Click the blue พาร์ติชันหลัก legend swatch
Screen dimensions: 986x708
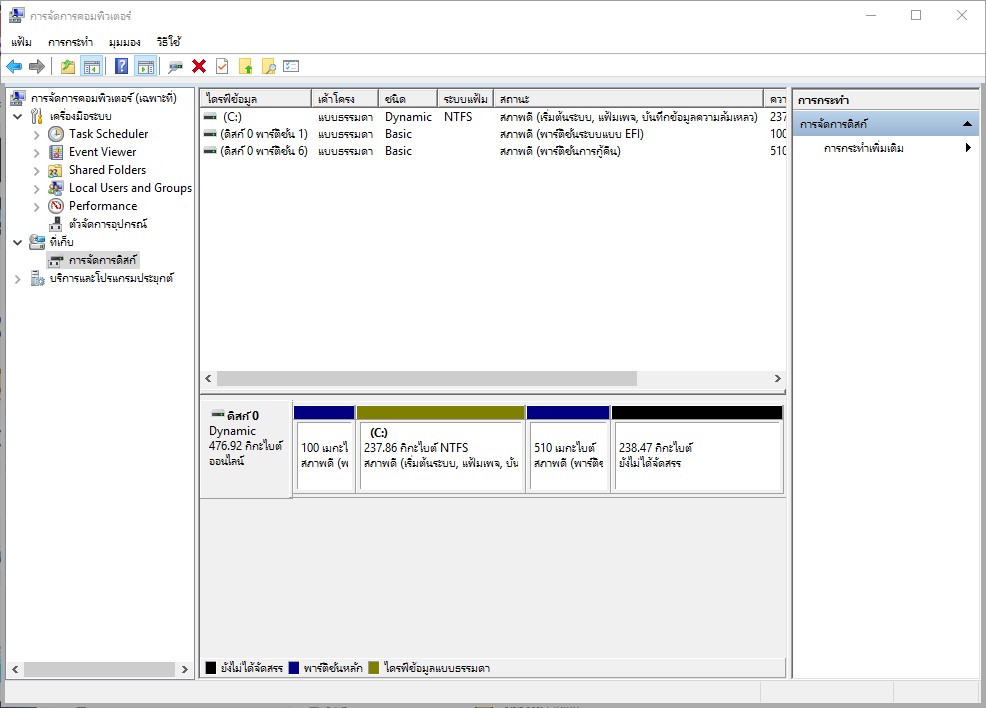tap(294, 668)
